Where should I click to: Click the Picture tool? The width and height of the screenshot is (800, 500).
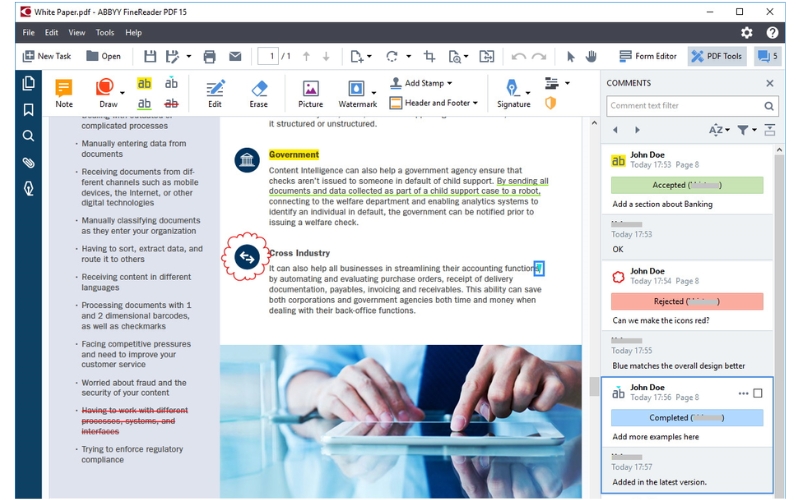(x=311, y=93)
